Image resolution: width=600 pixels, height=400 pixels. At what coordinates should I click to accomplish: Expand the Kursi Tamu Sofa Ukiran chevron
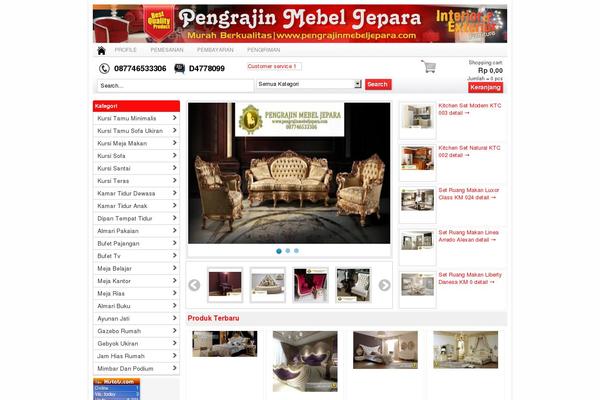[x=174, y=131]
